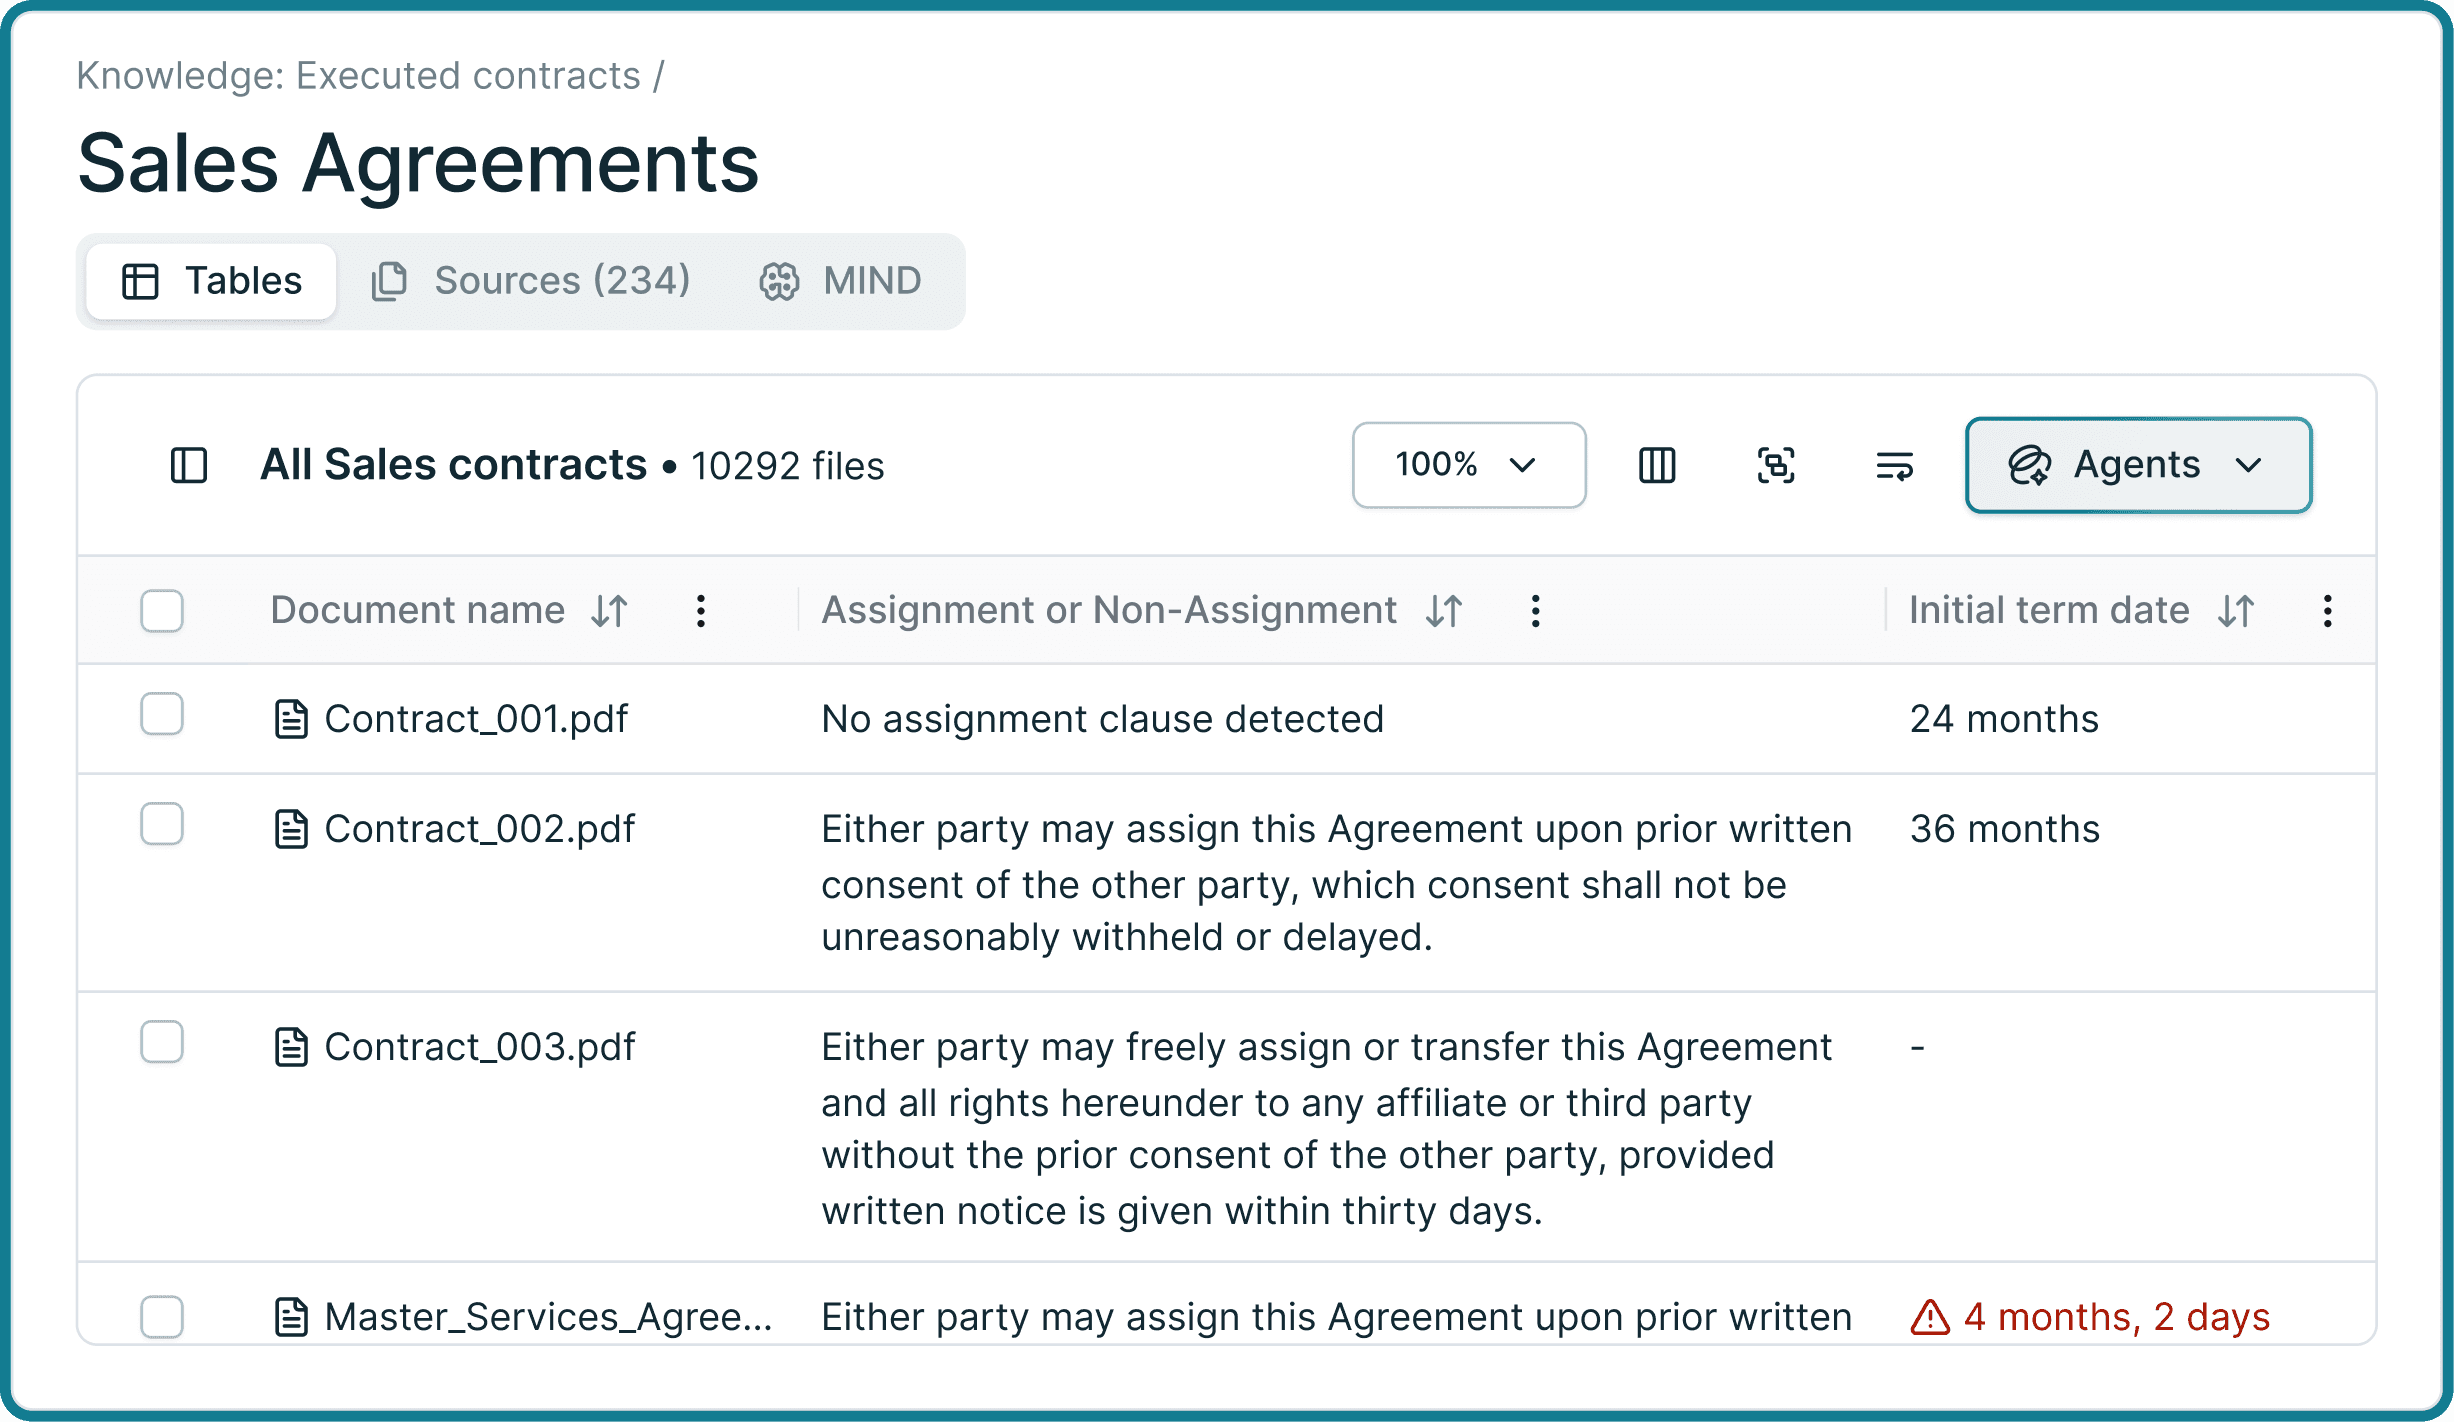Select the Contract_001.pdf row checkbox

[x=162, y=715]
